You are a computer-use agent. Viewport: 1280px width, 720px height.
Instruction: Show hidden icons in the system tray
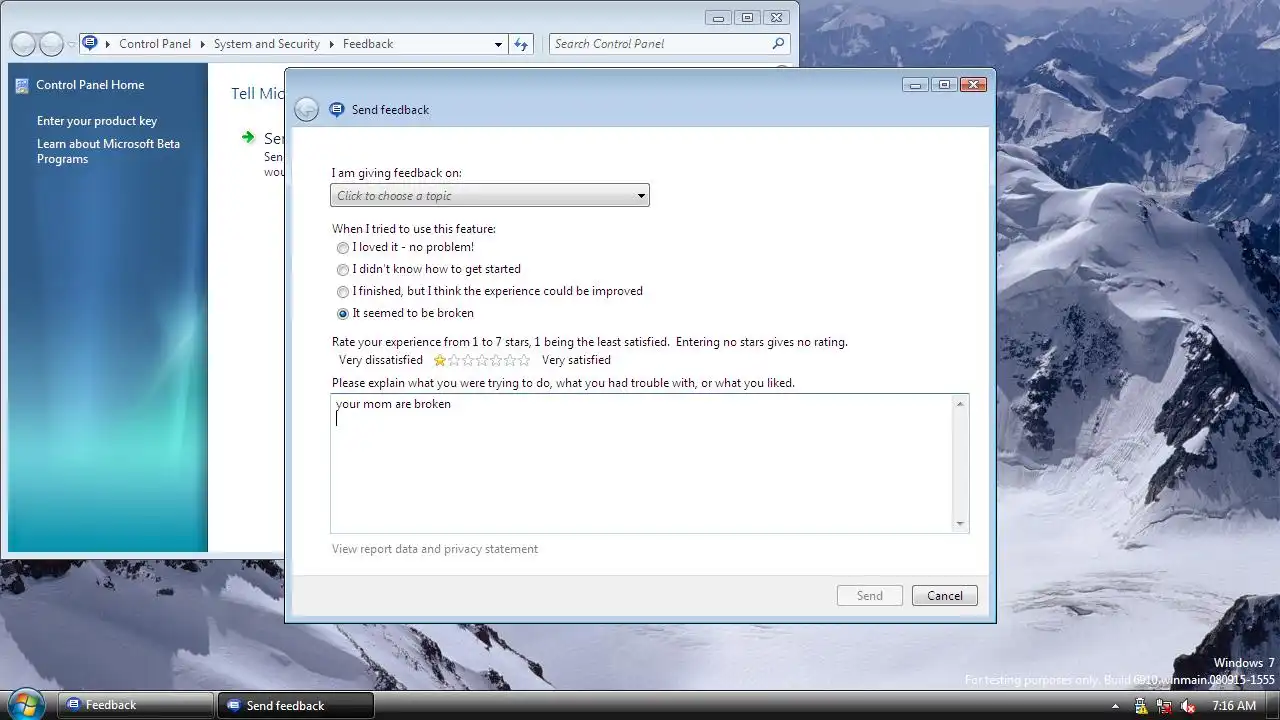(1115, 706)
